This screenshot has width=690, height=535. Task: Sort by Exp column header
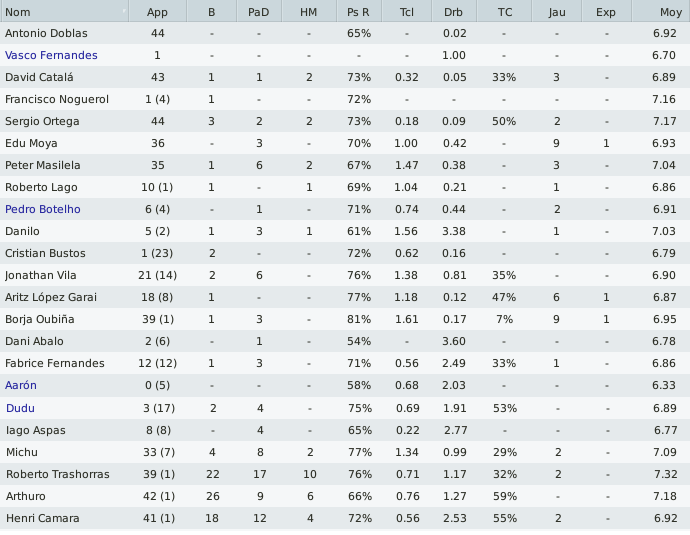[606, 11]
